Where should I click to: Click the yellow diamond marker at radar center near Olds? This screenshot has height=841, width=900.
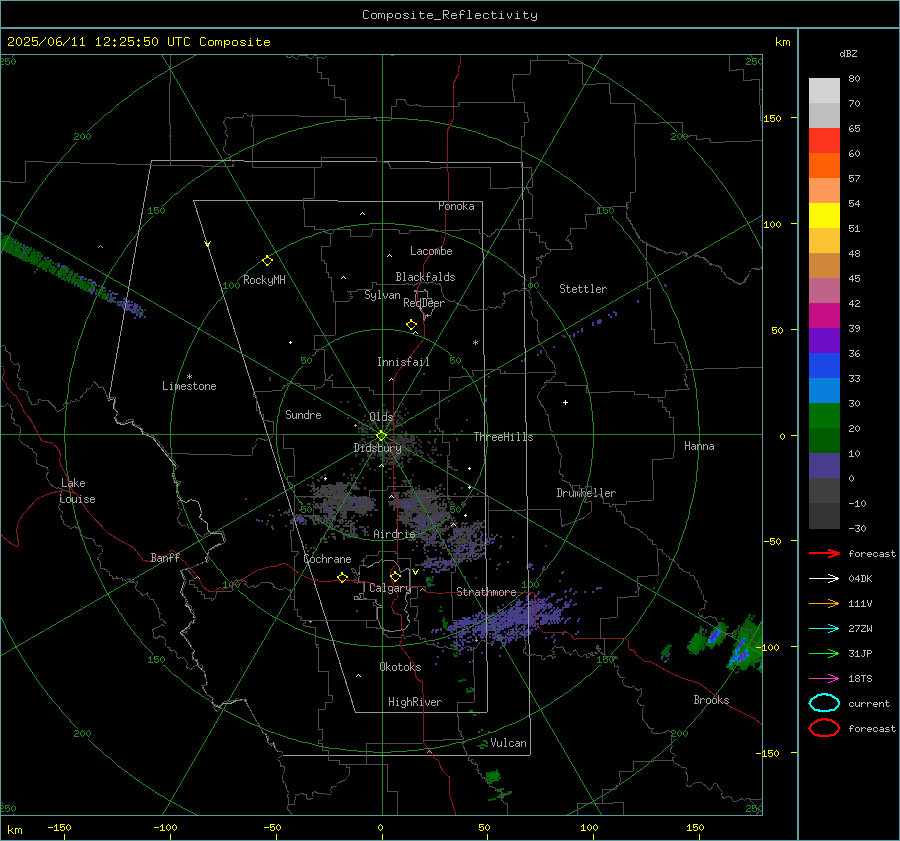[381, 436]
